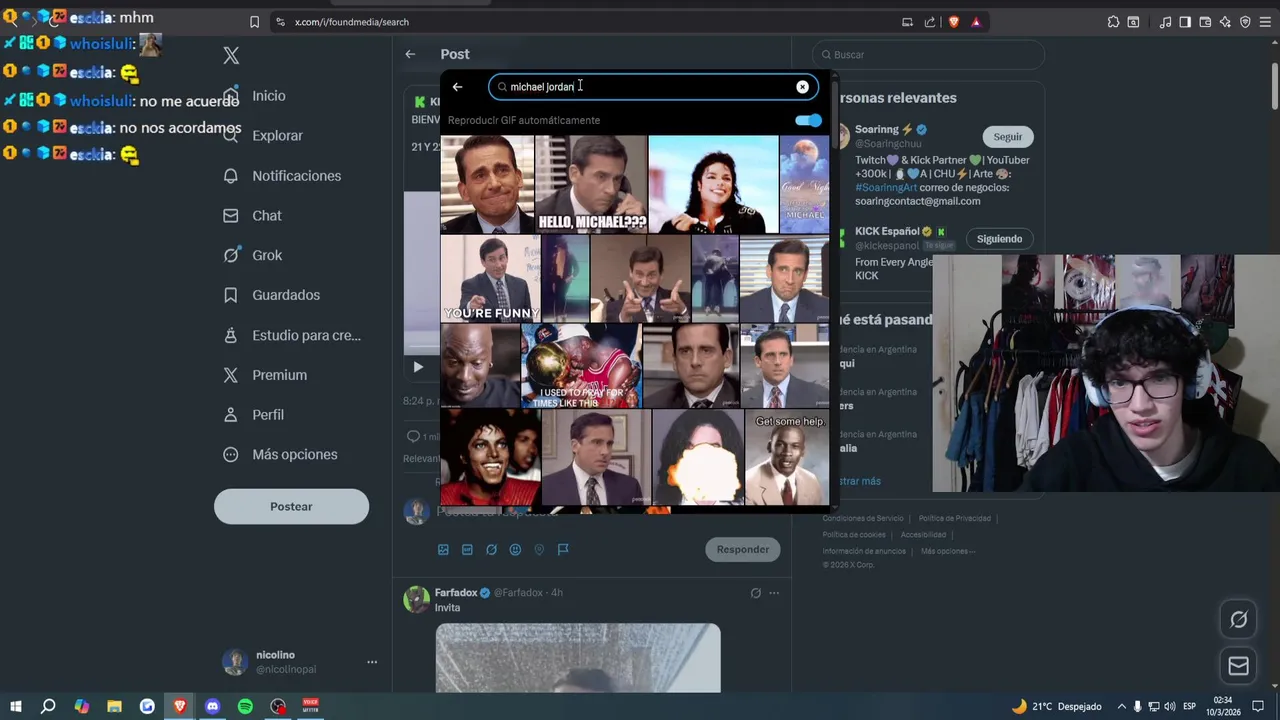
Task: Open File Explorer from the taskbar
Action: tap(114, 706)
